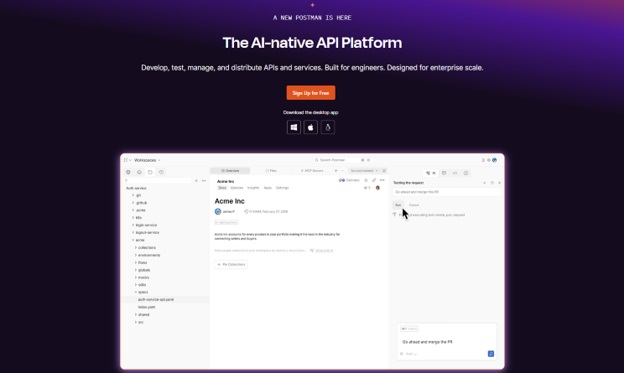Select the Auth service root item
624x373 pixels.
click(x=136, y=188)
